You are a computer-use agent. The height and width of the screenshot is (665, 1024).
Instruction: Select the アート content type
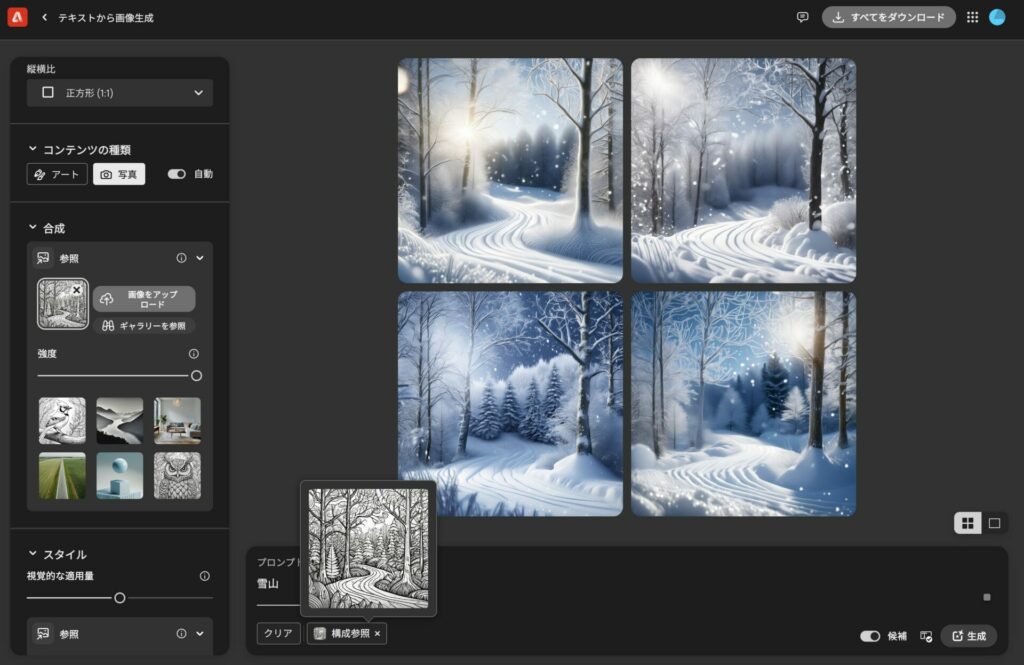click(x=57, y=174)
